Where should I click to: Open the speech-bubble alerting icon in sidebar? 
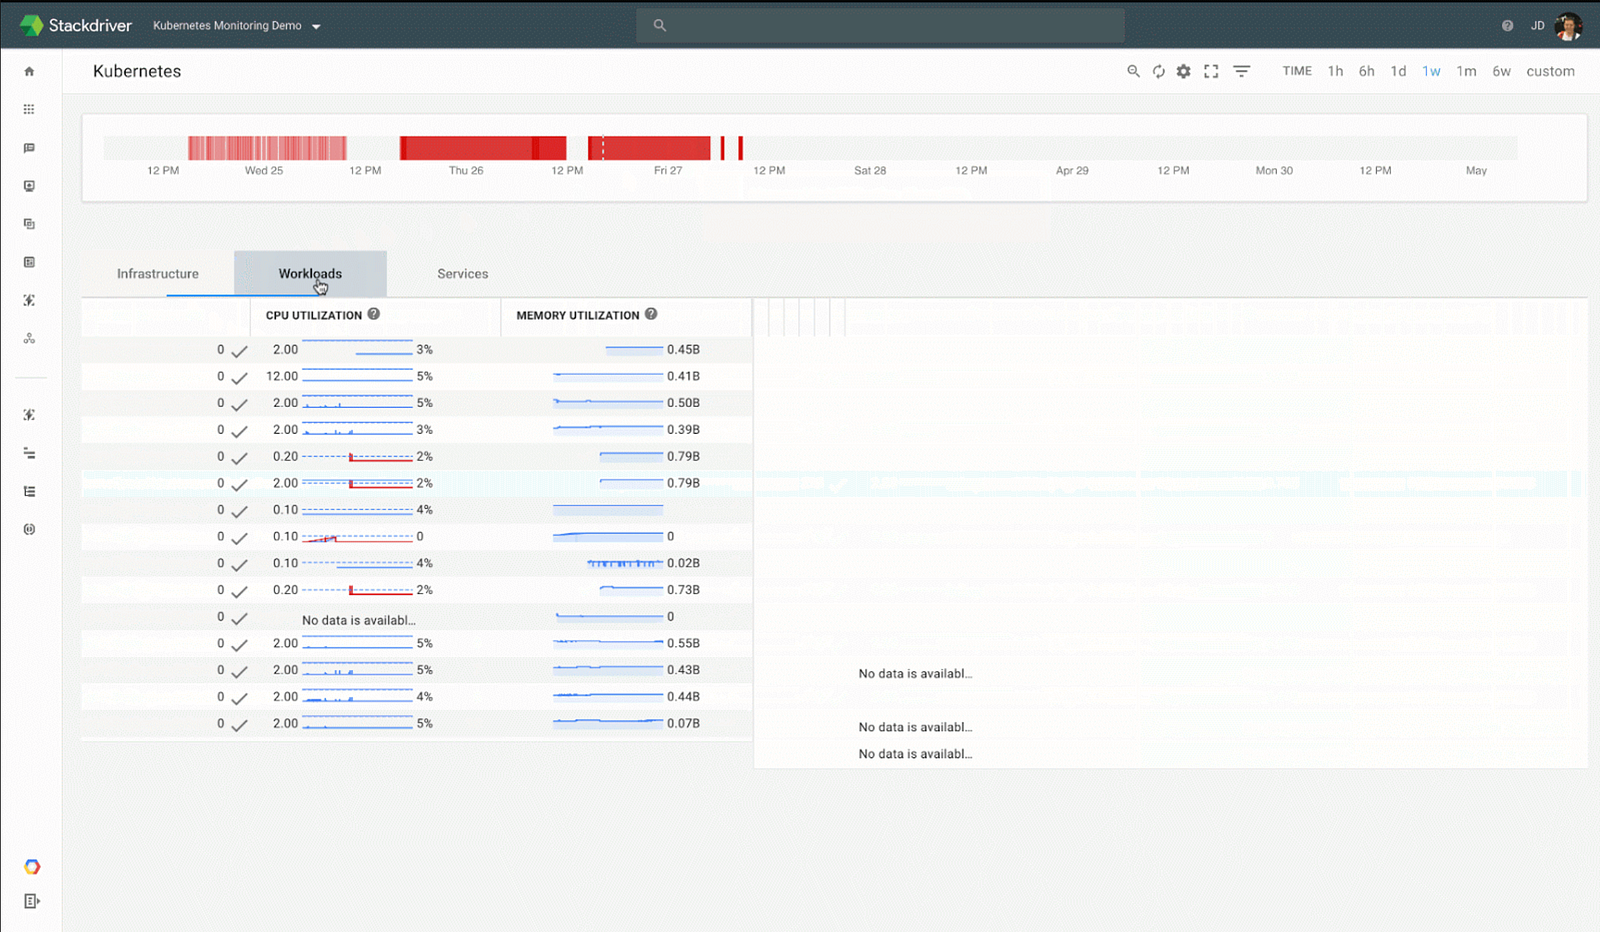pos(29,148)
